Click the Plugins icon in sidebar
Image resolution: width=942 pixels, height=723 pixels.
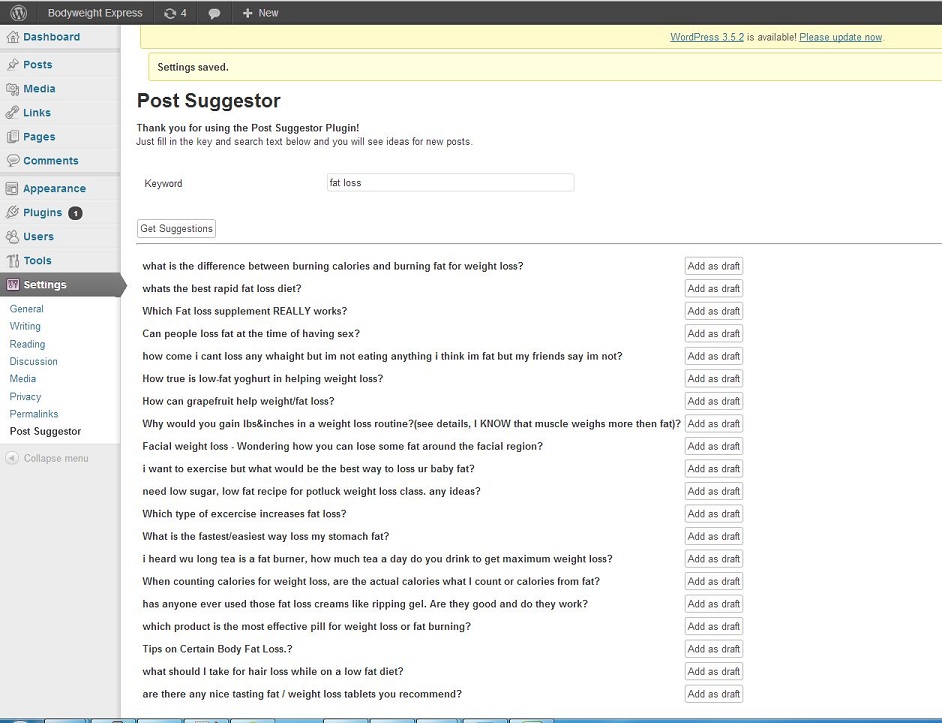[x=12, y=213]
